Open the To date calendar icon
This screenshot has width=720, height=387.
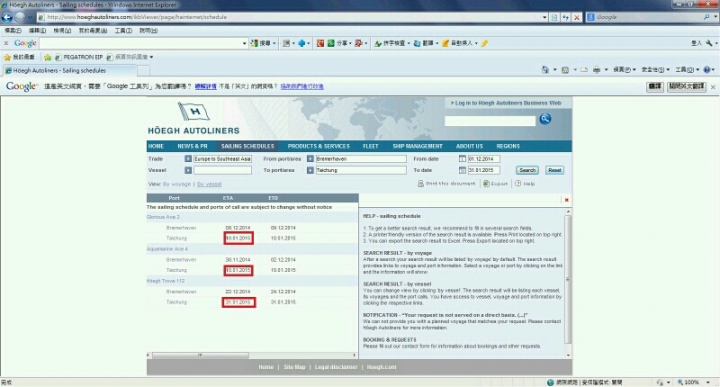pyautogui.click(x=462, y=170)
